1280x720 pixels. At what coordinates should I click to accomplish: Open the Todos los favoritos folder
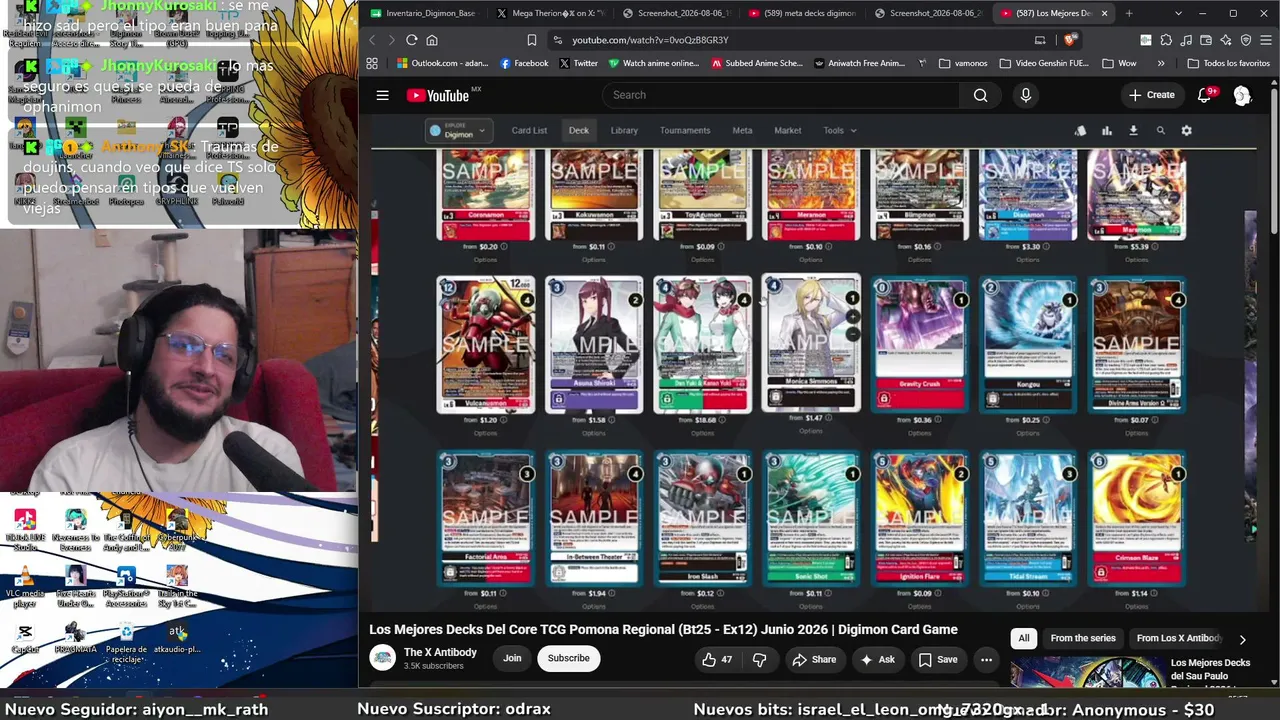[1228, 63]
